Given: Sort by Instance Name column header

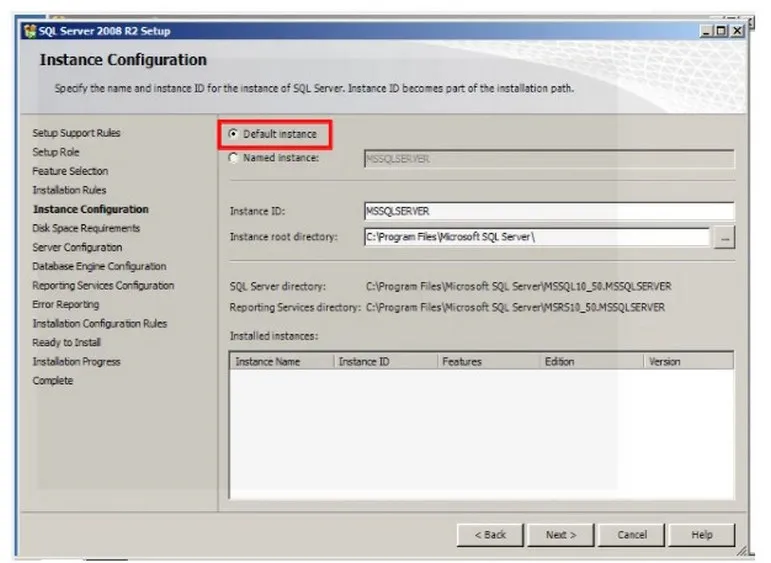Looking at the screenshot, I should click(x=282, y=361).
